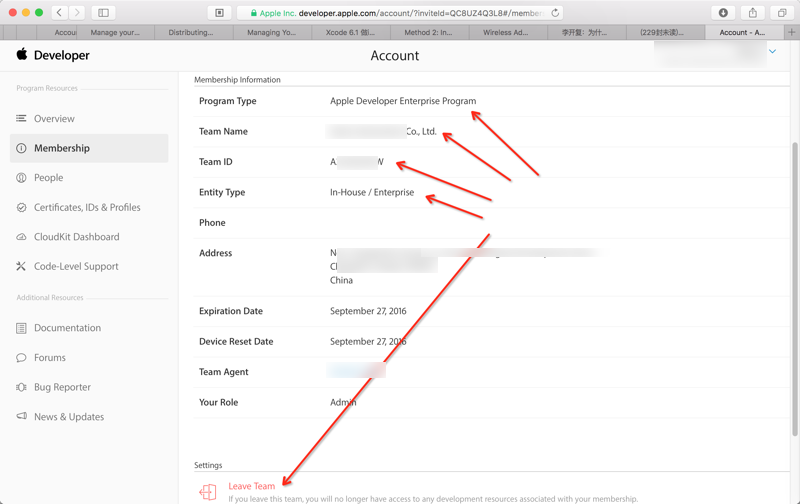Click the Developer wordmark in header
The image size is (800, 504).
(62, 55)
